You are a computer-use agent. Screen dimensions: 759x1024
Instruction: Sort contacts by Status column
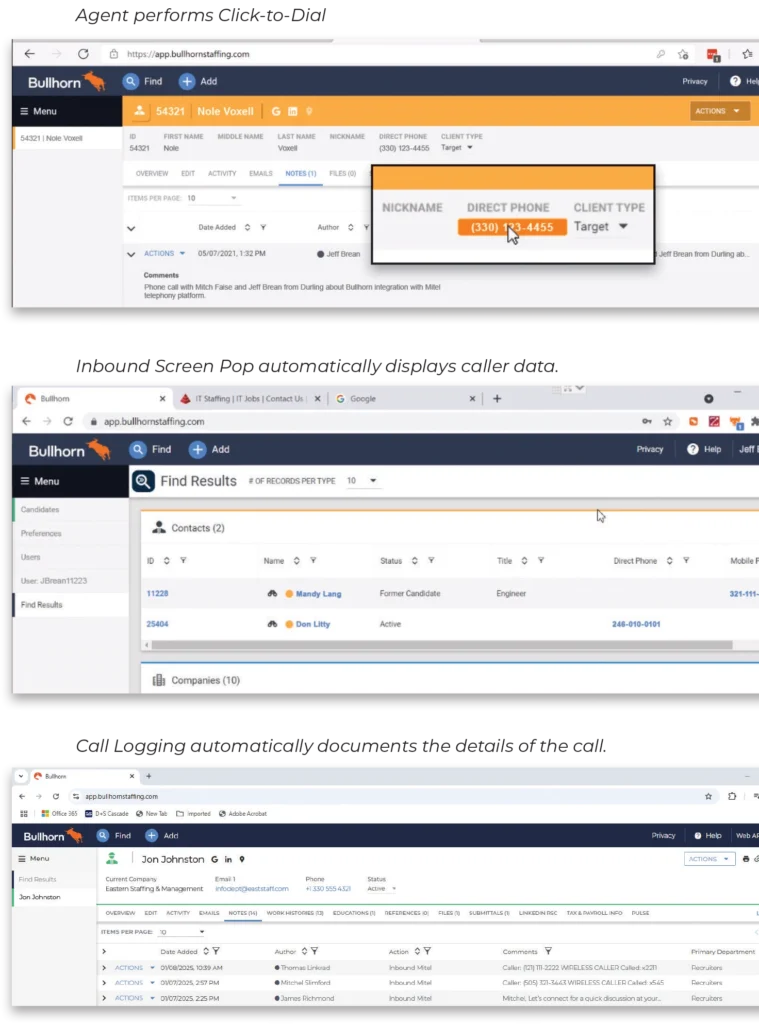[x=415, y=561]
